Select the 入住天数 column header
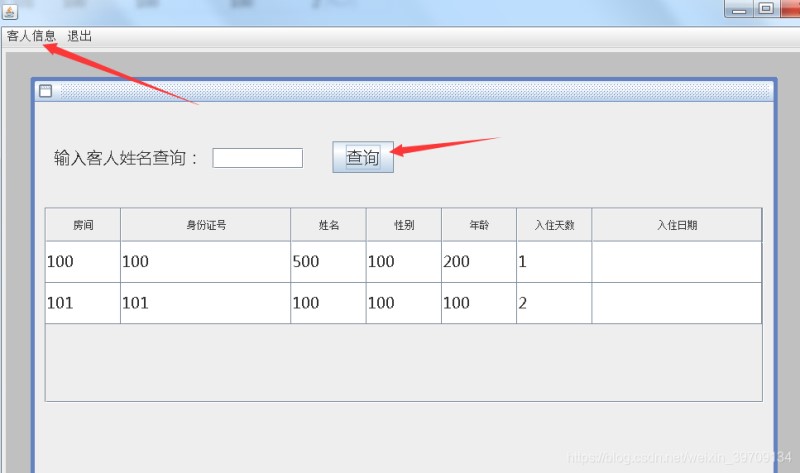The width and height of the screenshot is (800, 473). 554,225
